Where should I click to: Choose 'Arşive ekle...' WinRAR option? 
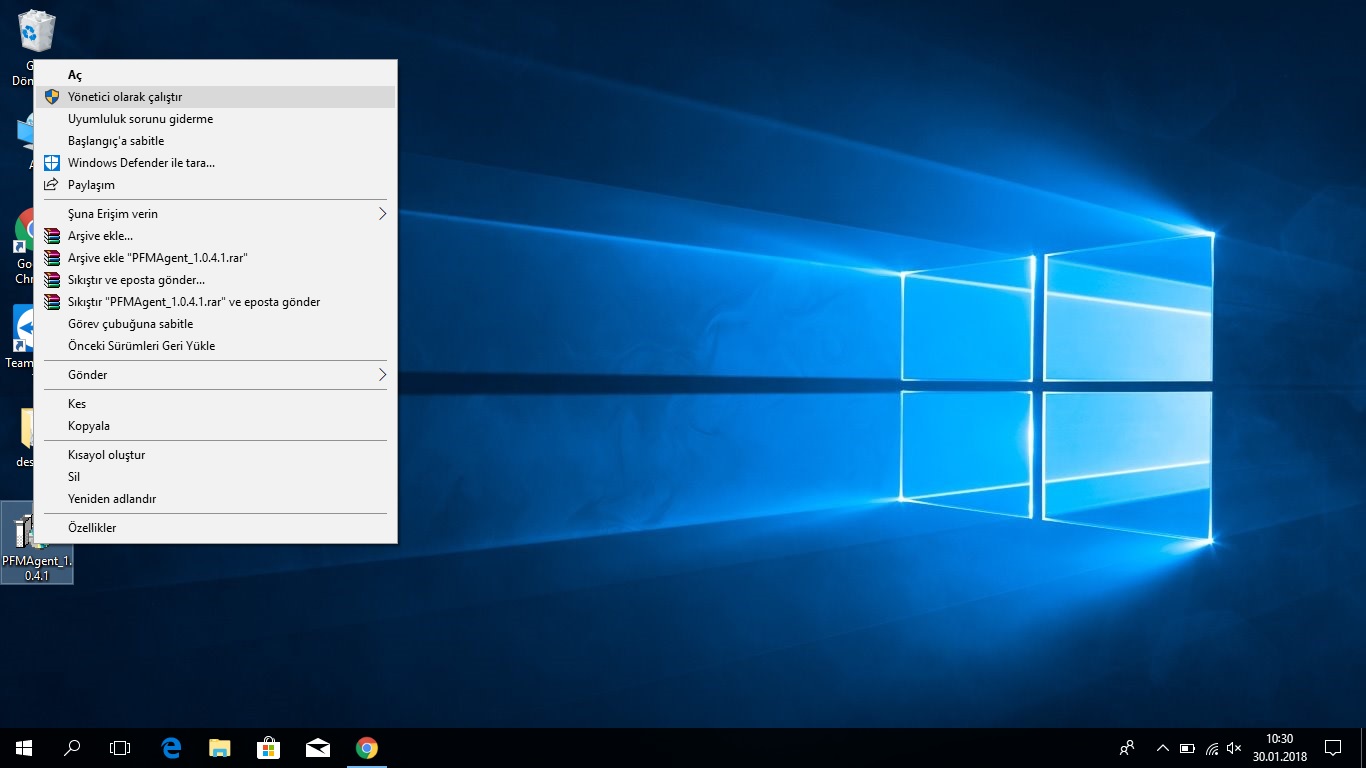[215, 236]
